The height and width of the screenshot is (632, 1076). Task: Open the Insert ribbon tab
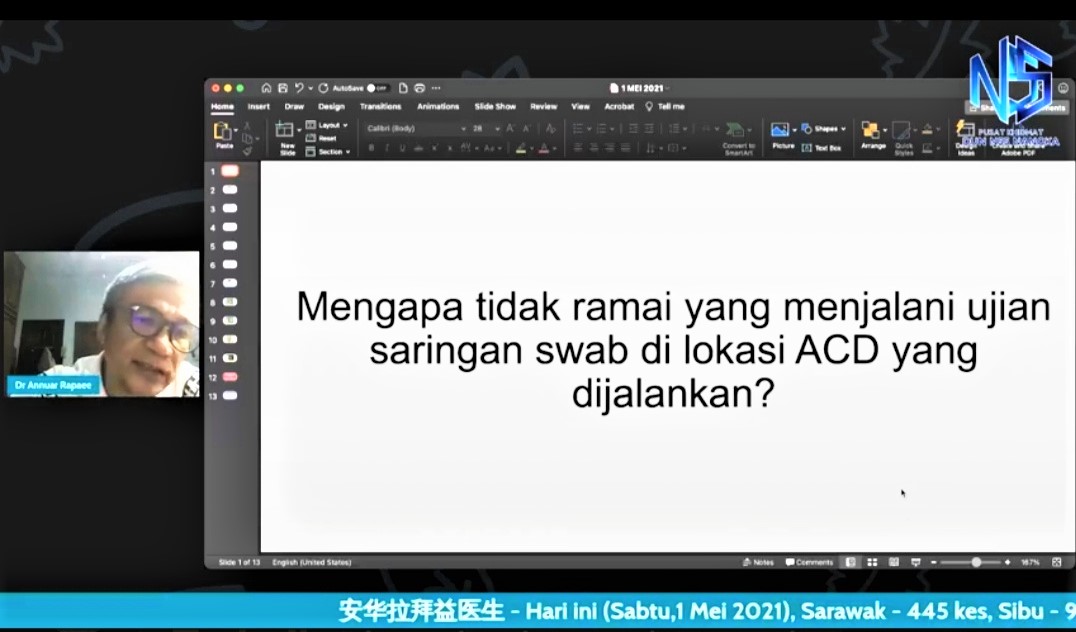259,106
